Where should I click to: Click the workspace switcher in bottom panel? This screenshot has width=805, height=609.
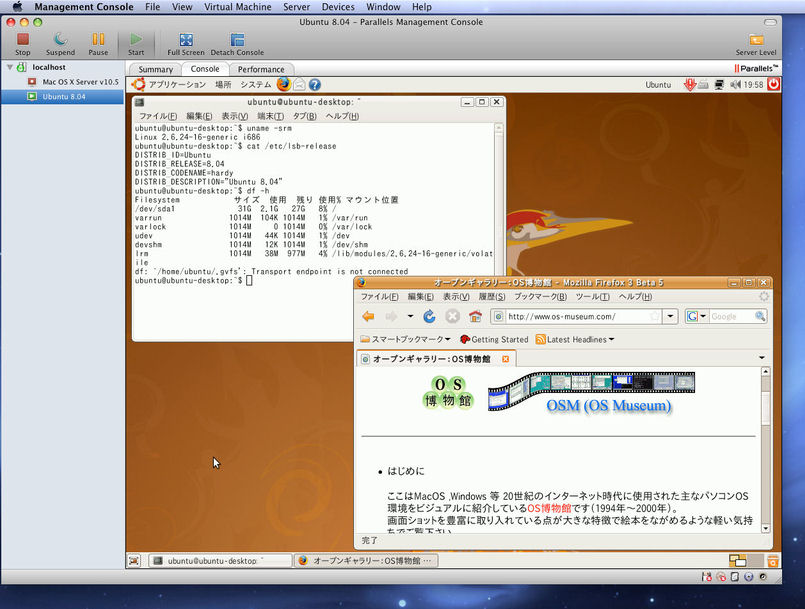pyautogui.click(x=745, y=561)
